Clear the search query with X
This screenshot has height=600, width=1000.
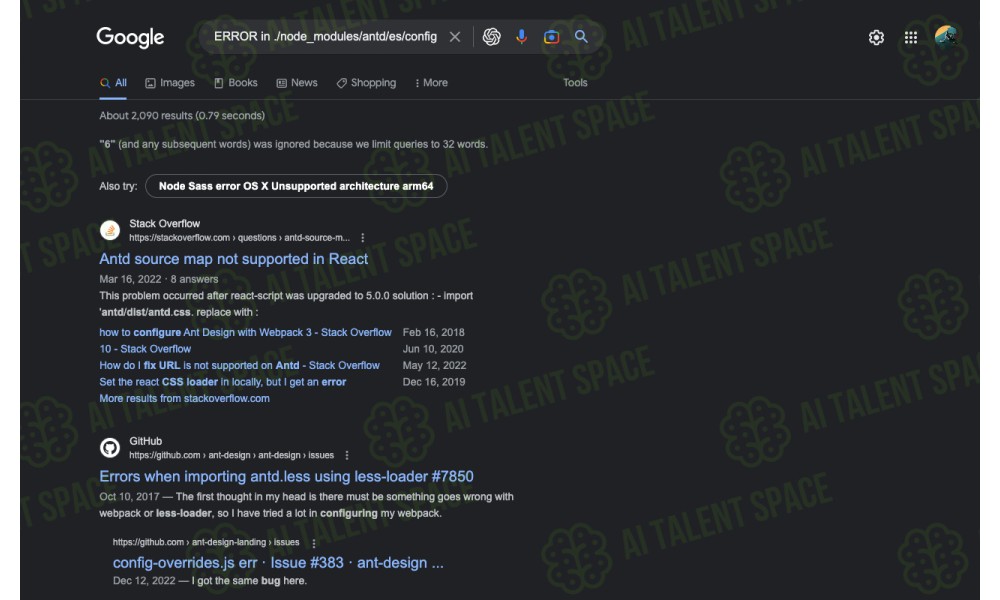coord(455,37)
